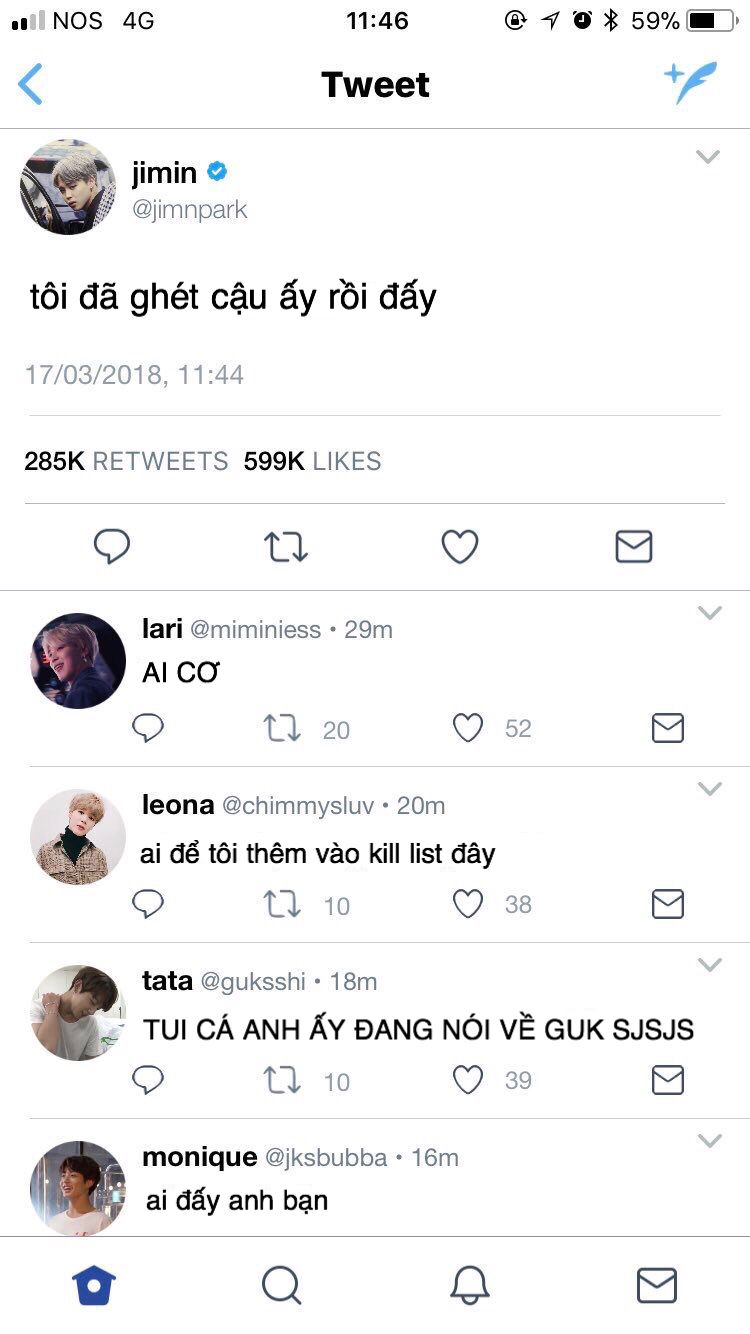Retweet leona's reply with 10 retweets

[283, 905]
